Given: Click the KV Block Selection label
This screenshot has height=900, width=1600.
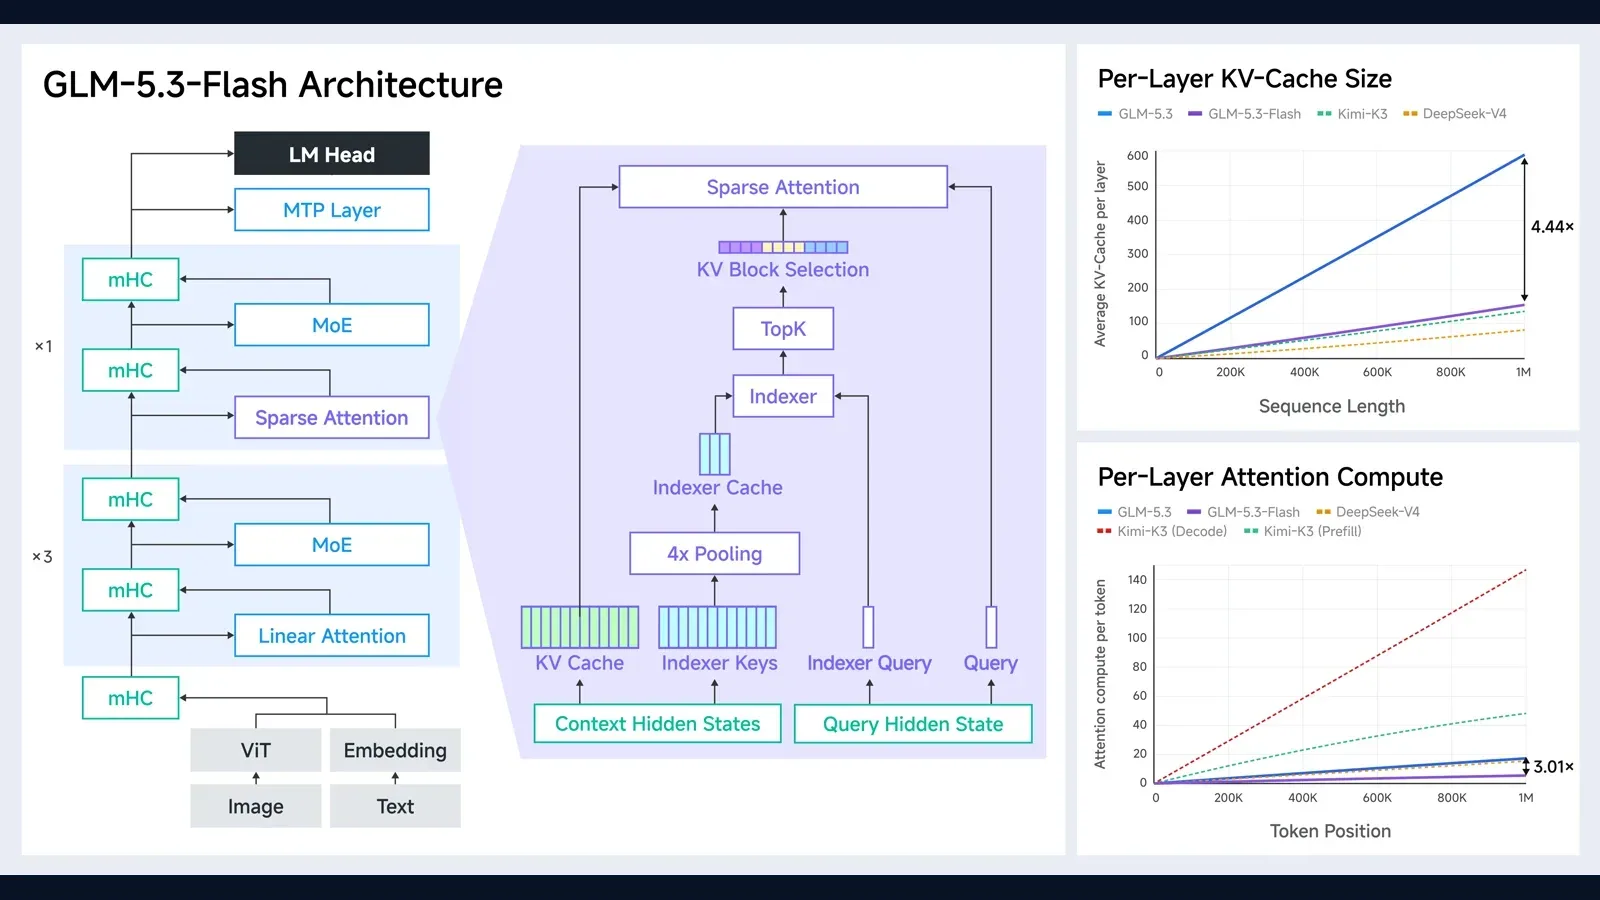Looking at the screenshot, I should click(783, 270).
